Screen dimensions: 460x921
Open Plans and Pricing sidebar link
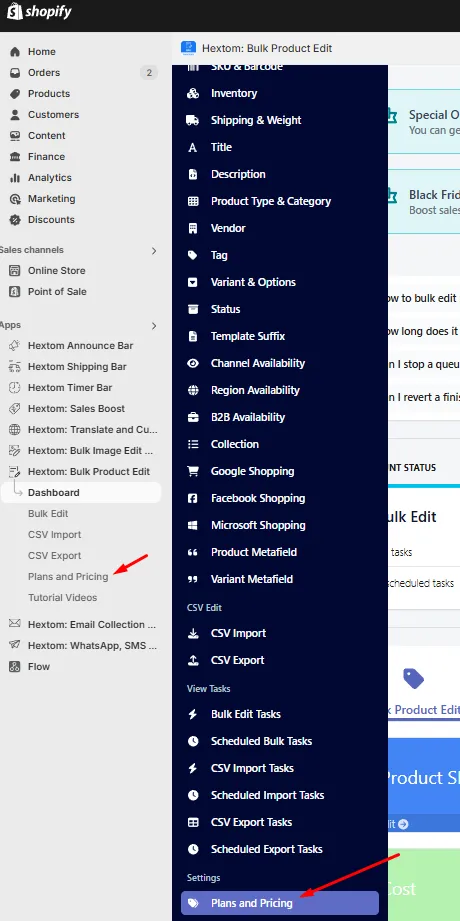(68, 577)
